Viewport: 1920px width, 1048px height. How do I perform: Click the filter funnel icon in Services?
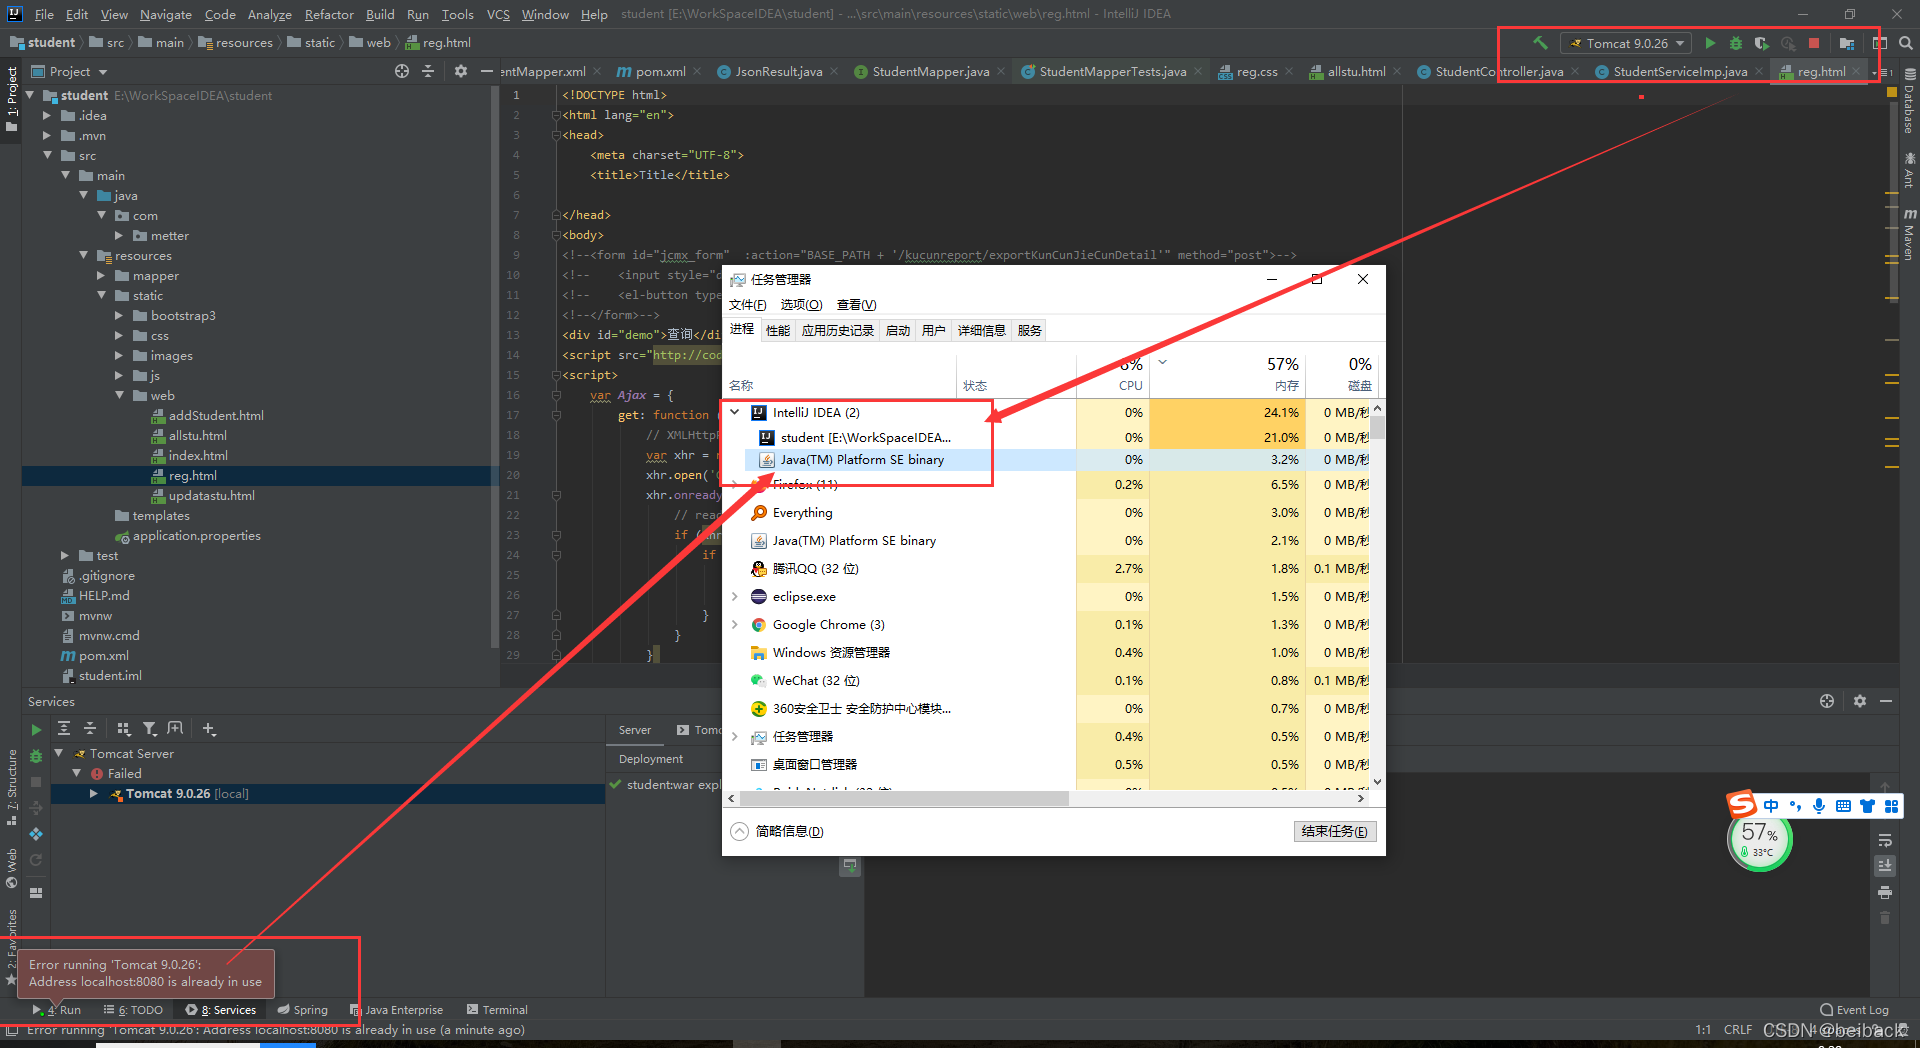pyautogui.click(x=149, y=729)
